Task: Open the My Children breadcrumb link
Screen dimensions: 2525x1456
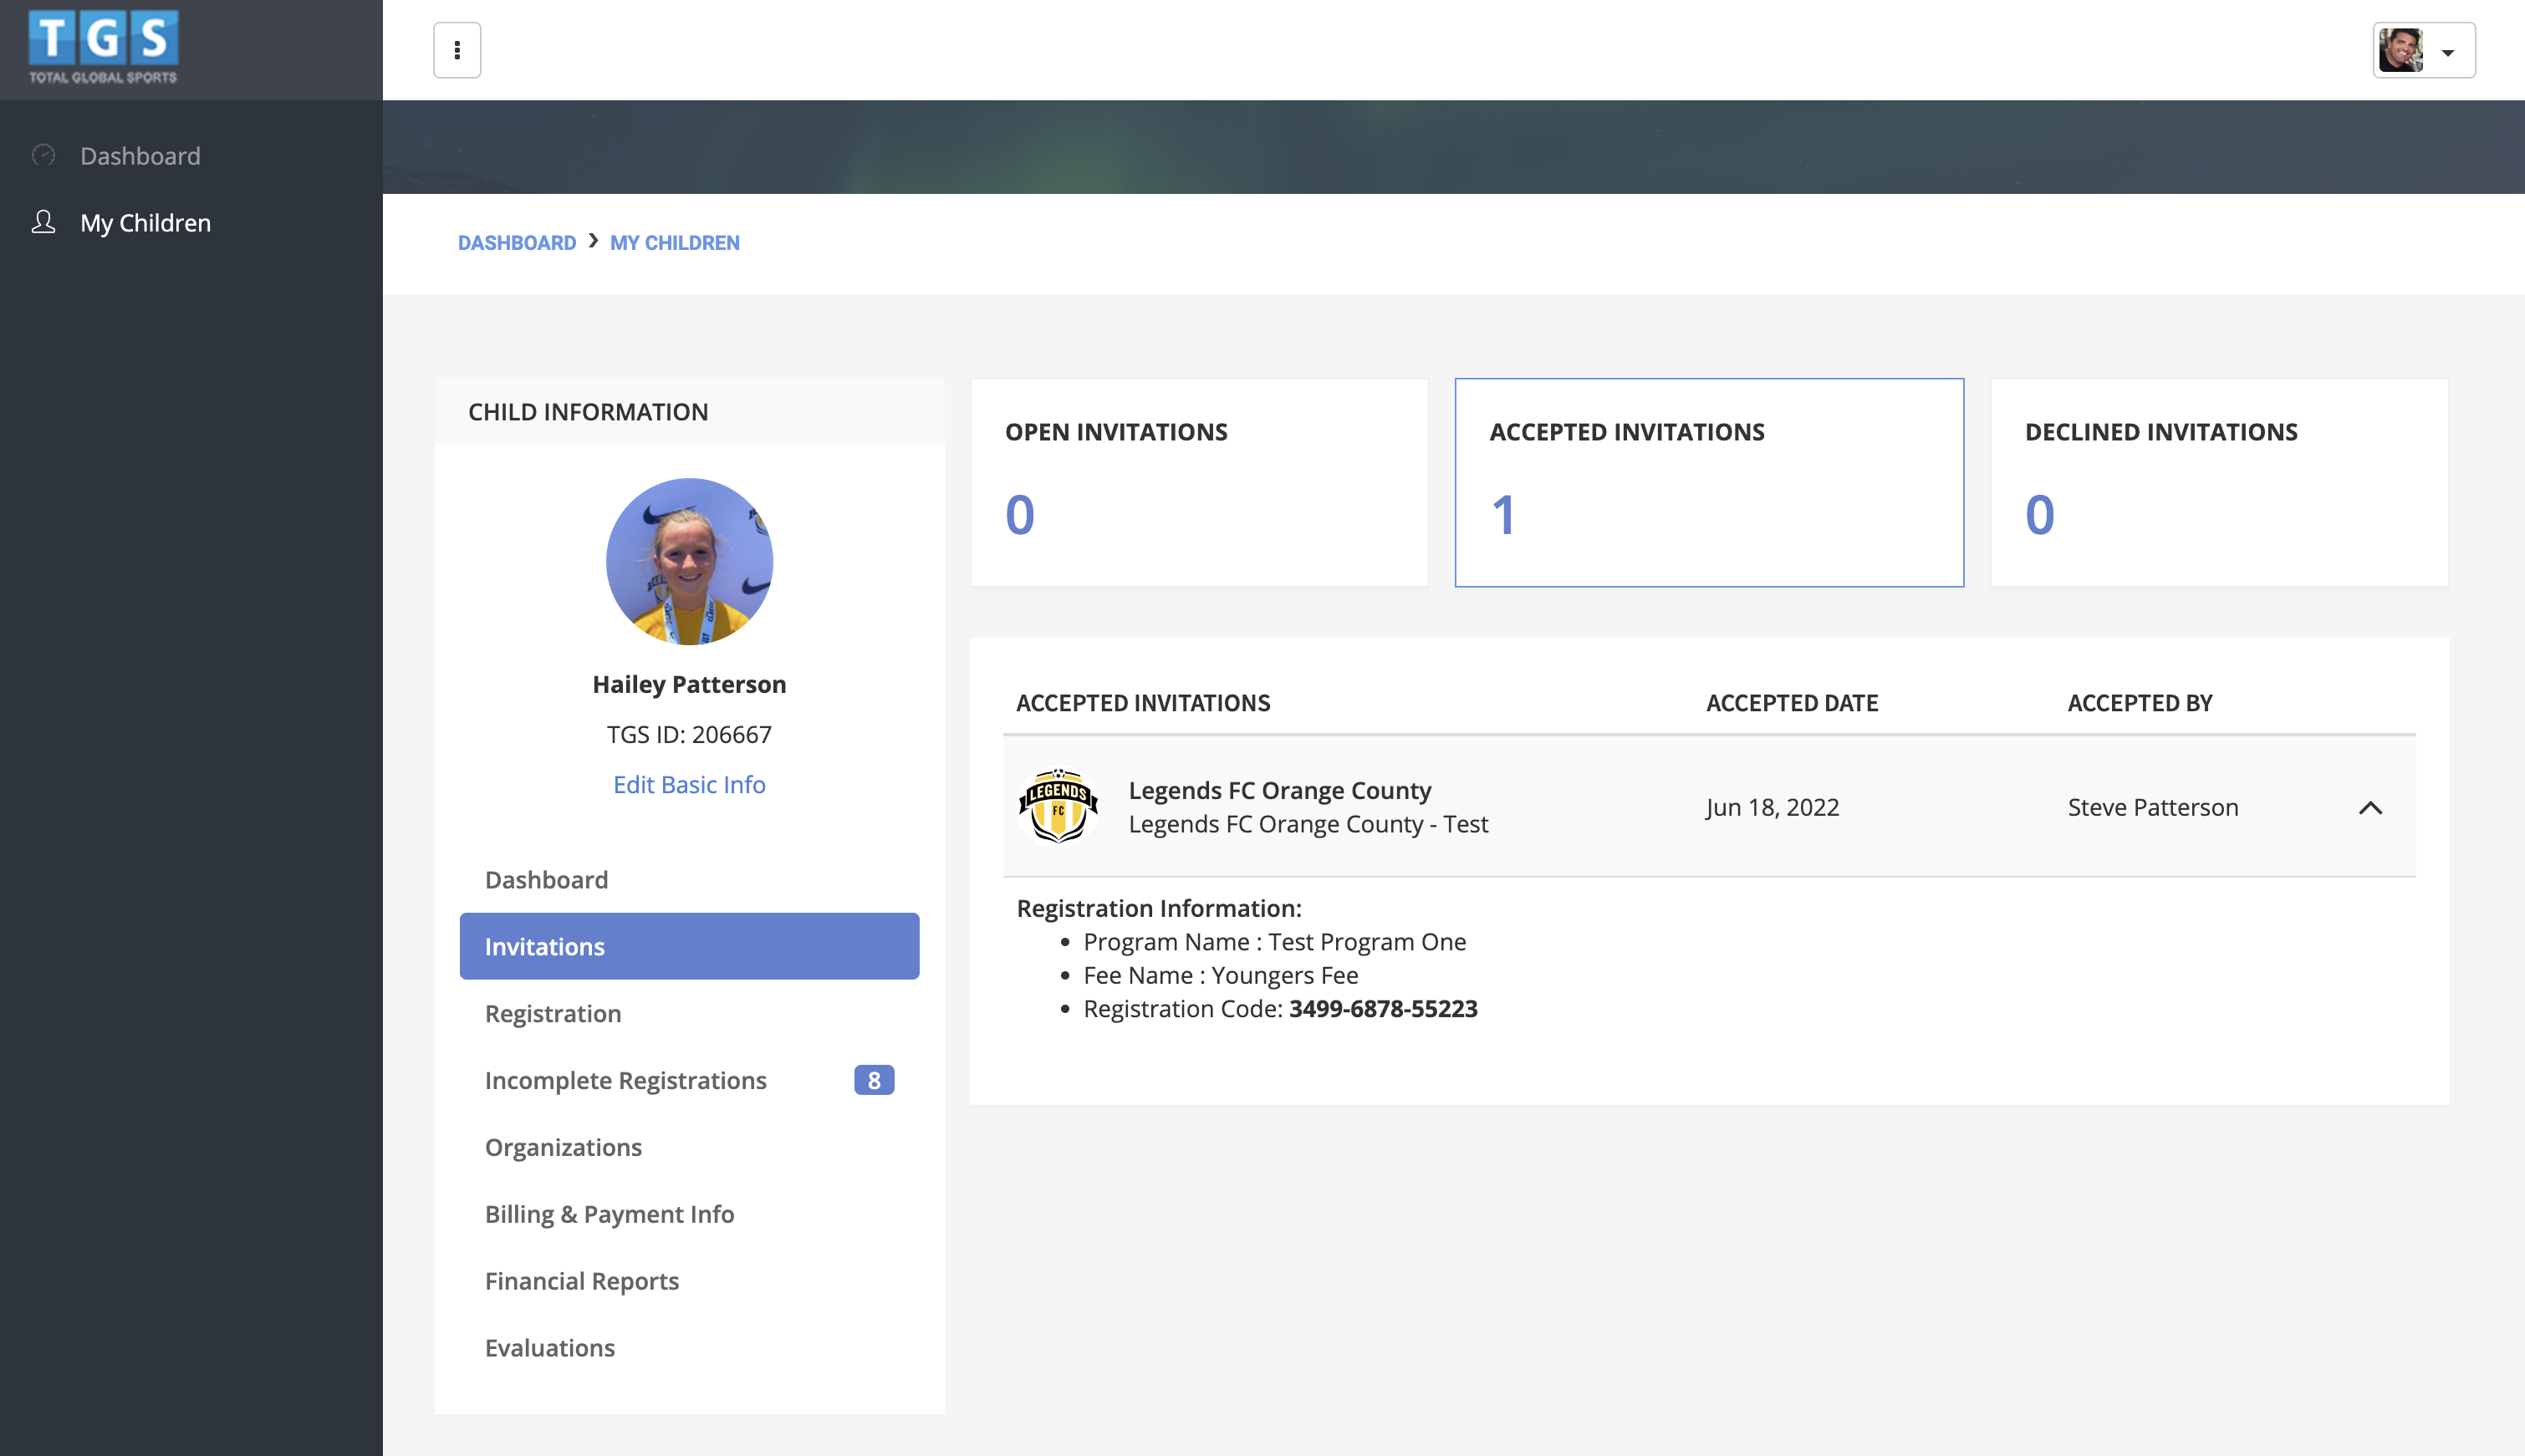Action: [x=674, y=243]
